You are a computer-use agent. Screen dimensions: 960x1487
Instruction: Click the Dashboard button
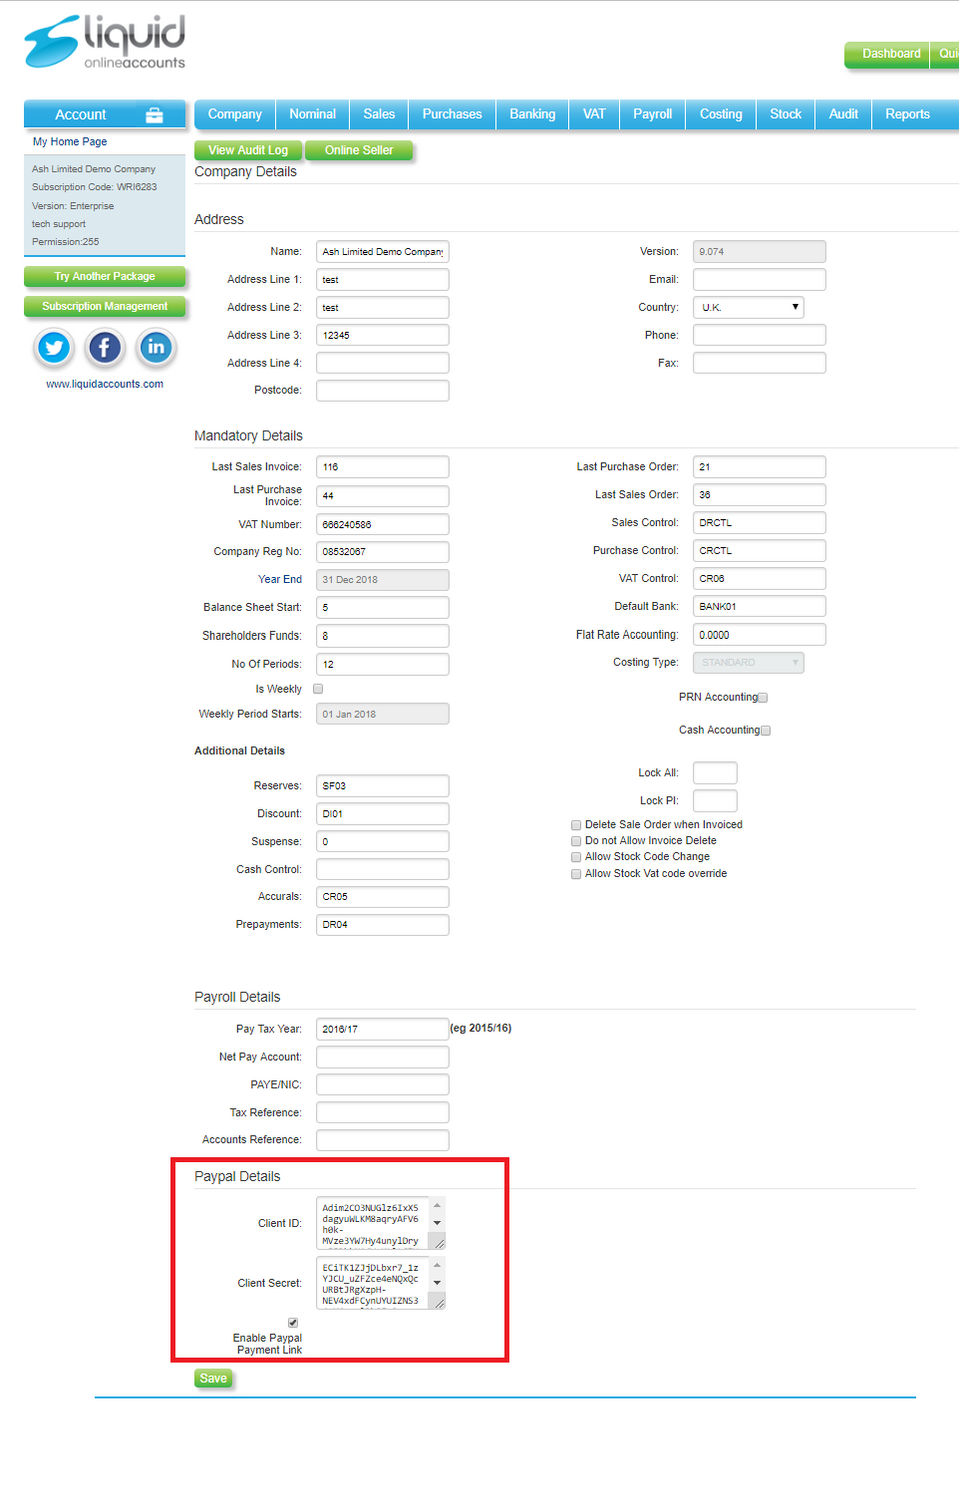click(888, 54)
